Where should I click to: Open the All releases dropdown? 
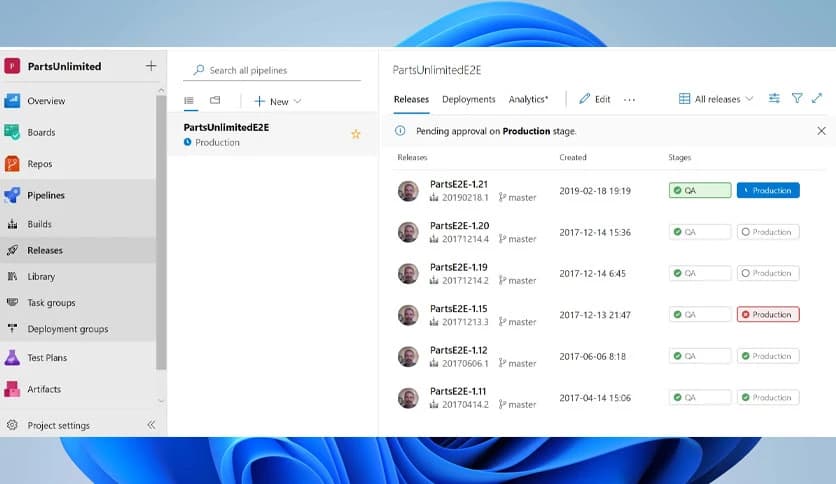click(716, 99)
